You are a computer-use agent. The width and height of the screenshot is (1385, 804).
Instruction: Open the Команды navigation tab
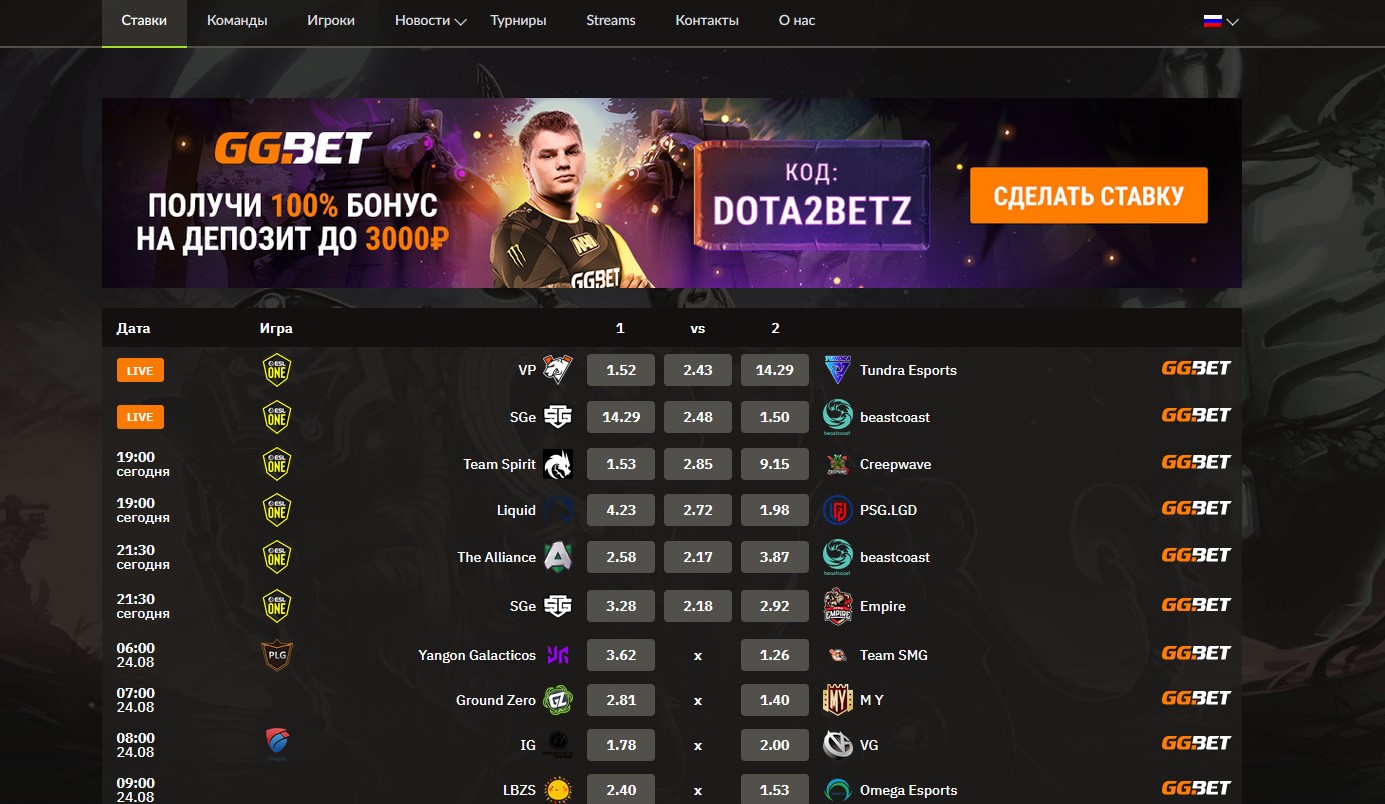click(237, 21)
